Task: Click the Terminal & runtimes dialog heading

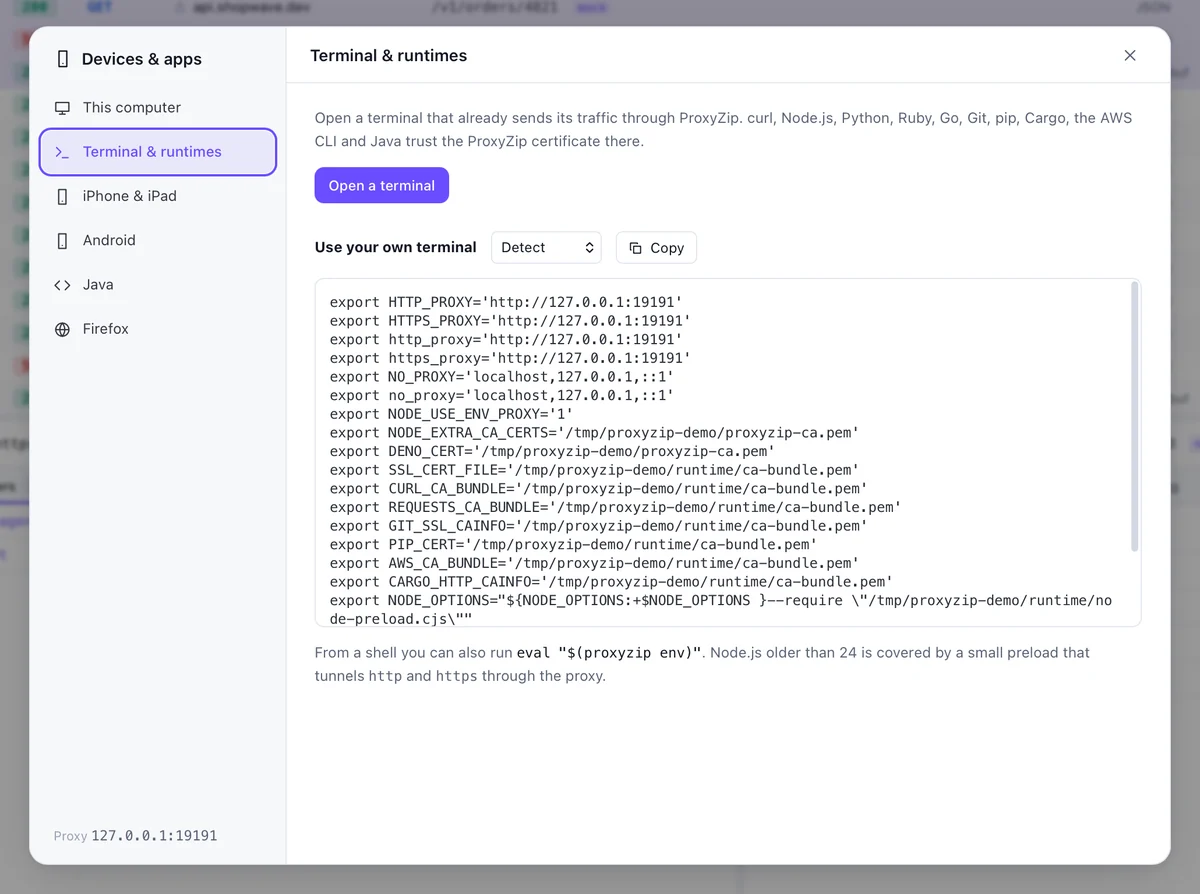Action: (x=389, y=56)
